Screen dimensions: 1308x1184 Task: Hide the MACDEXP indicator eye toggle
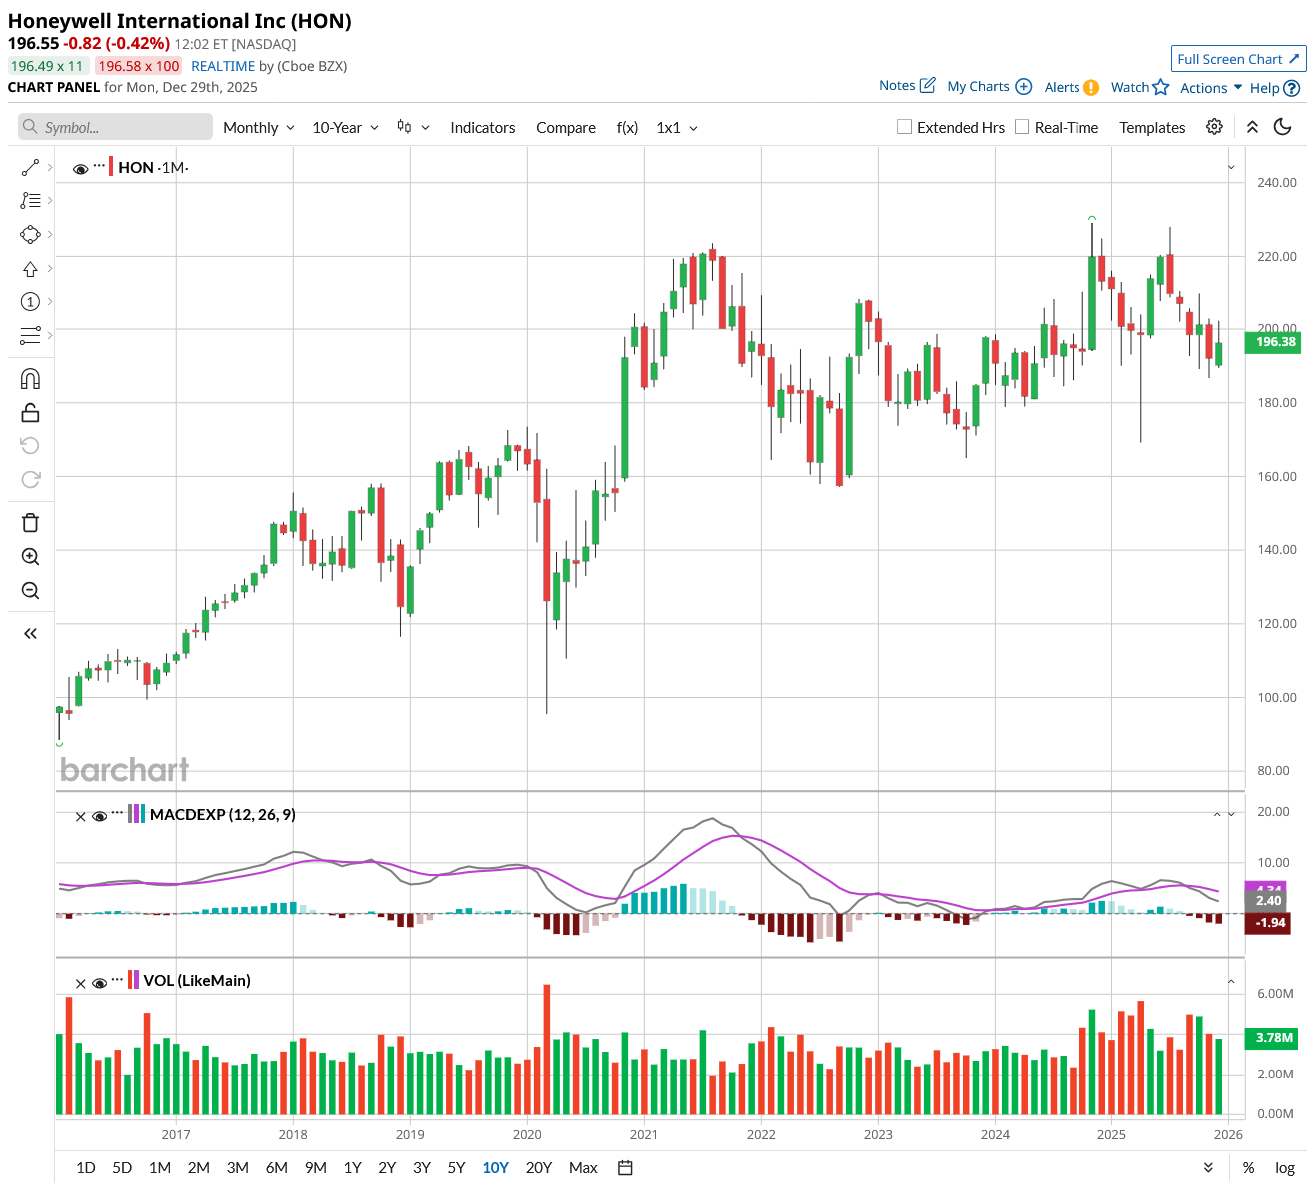tap(99, 816)
